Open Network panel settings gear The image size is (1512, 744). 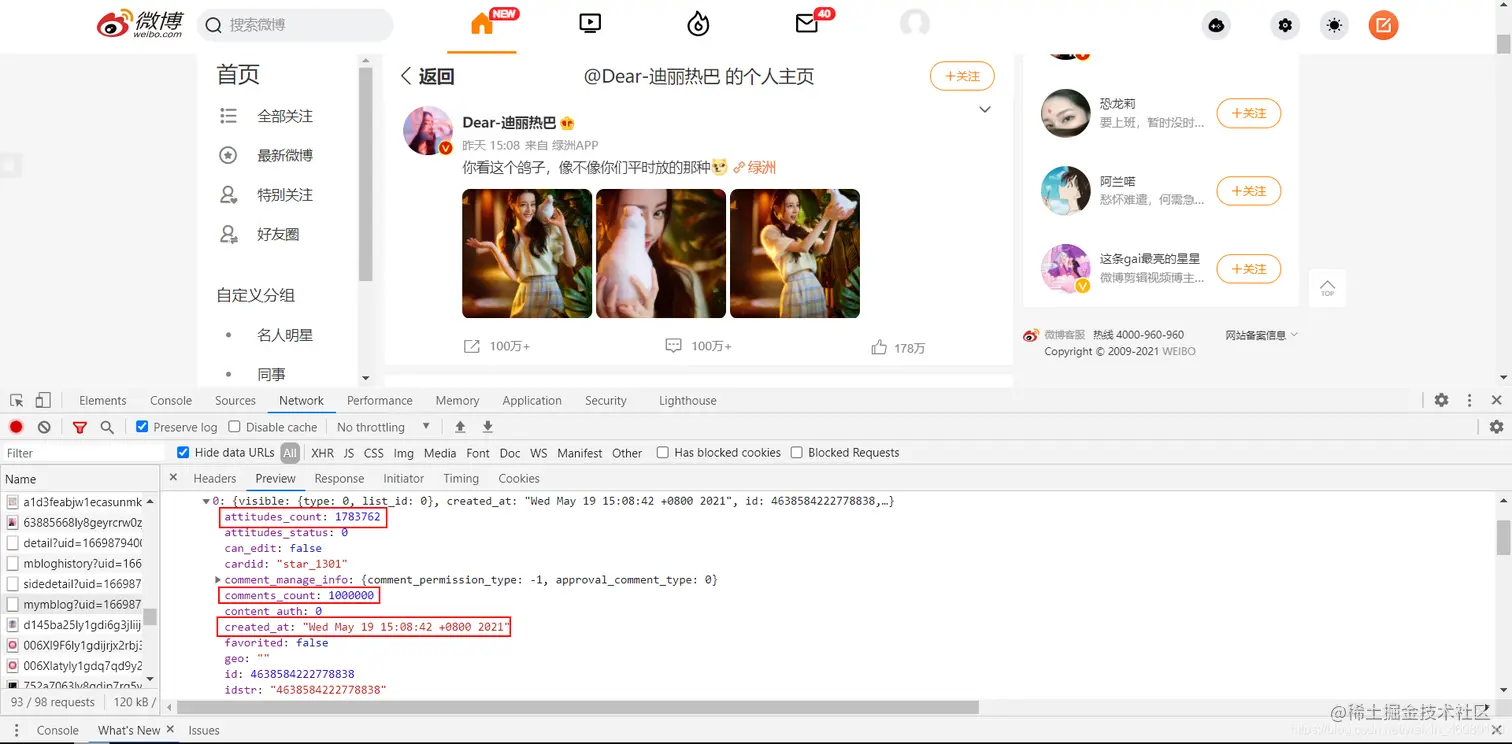1496,427
